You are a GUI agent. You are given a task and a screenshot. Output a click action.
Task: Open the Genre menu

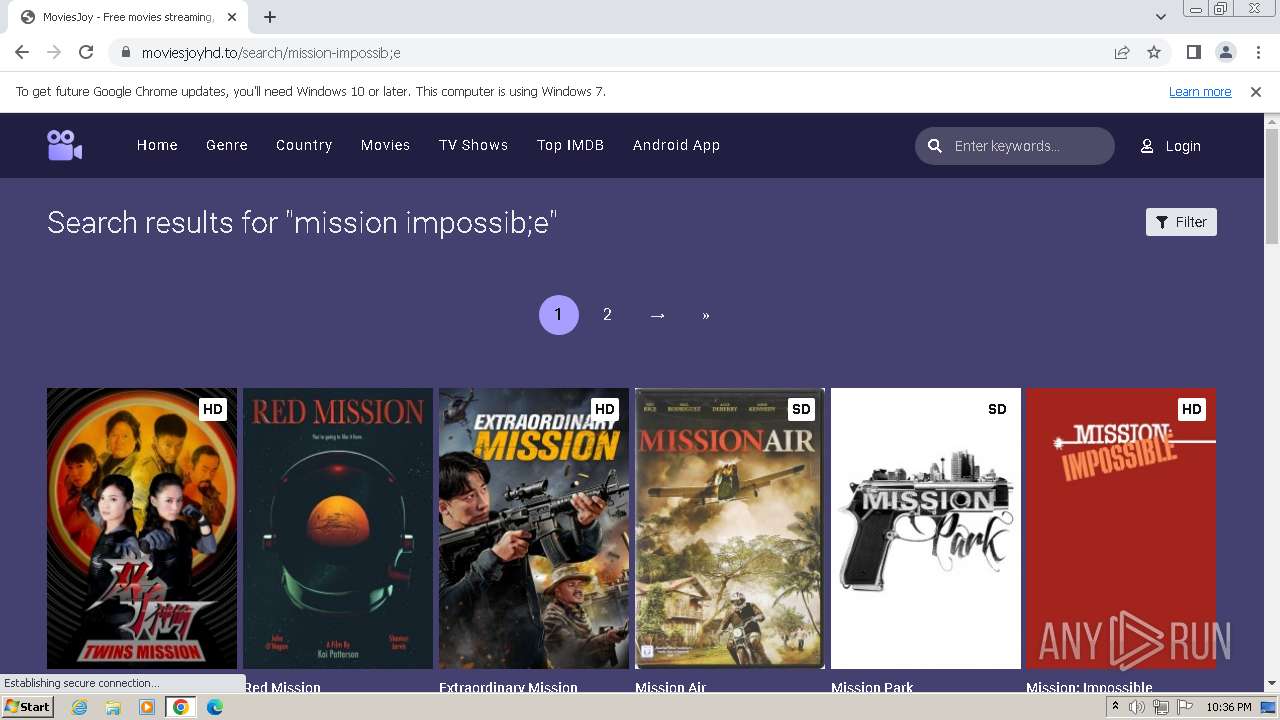[x=227, y=145]
